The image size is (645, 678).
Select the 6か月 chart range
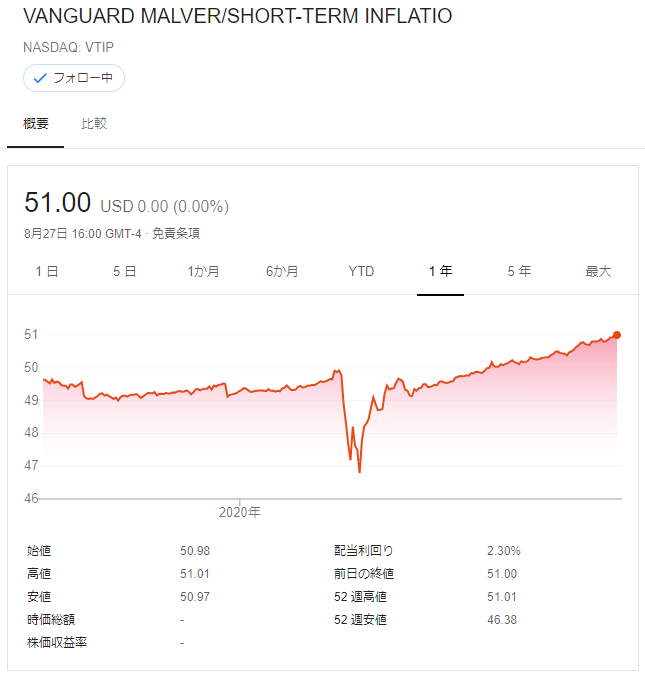(282, 272)
